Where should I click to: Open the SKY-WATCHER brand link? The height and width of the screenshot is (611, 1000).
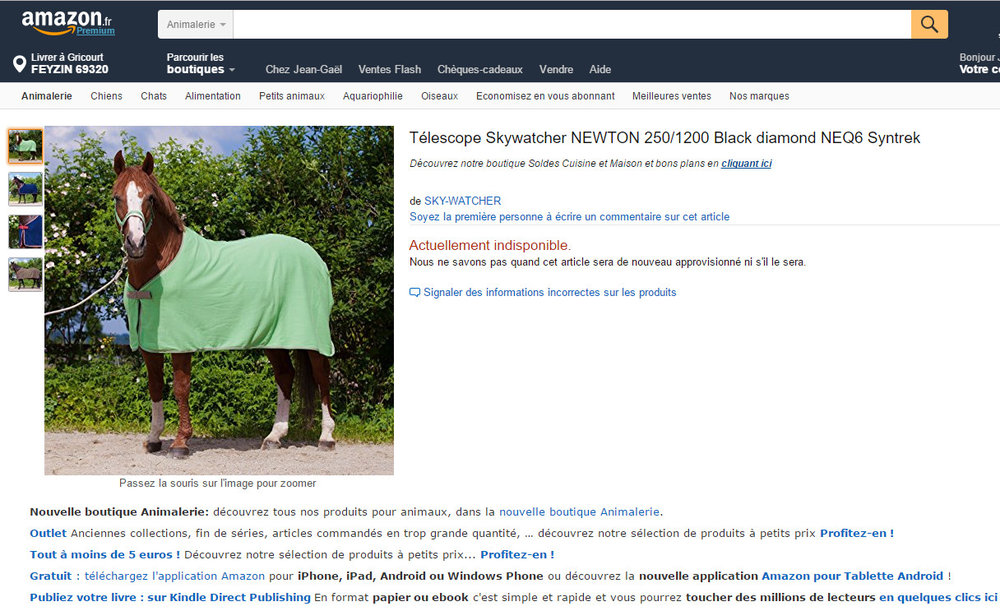point(462,200)
